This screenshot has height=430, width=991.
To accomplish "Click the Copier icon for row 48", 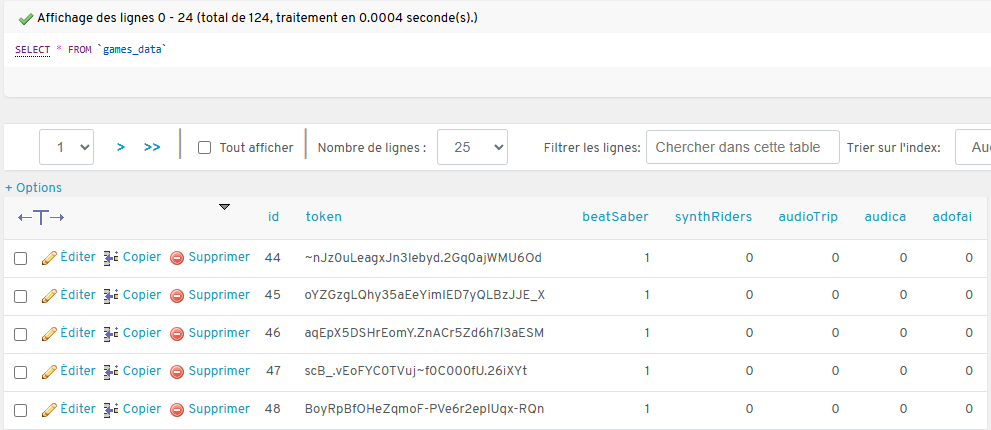I will coord(111,410).
